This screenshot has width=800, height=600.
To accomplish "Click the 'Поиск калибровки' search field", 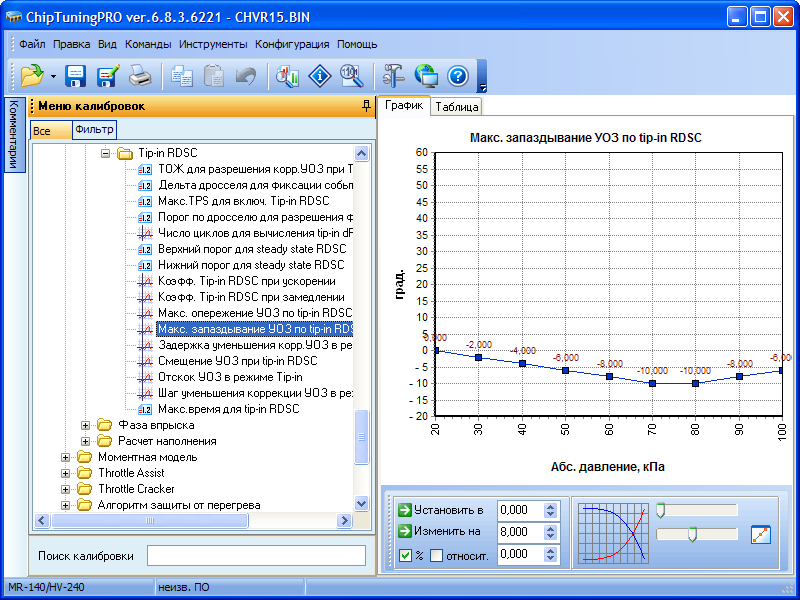I will click(256, 555).
